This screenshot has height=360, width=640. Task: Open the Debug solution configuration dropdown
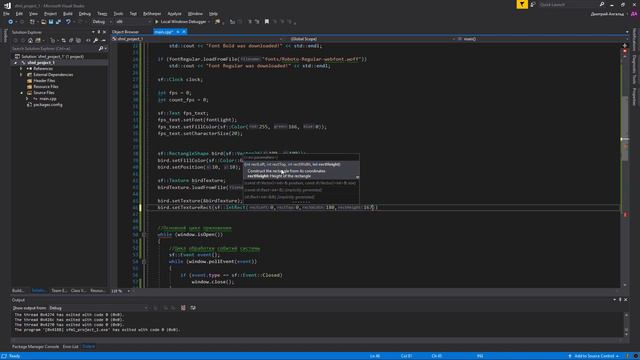(102, 22)
